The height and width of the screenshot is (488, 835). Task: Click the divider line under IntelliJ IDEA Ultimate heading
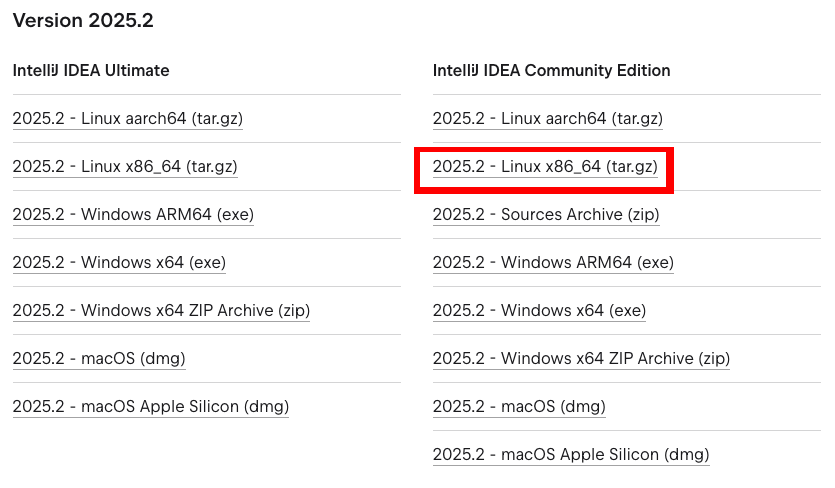click(x=206, y=95)
